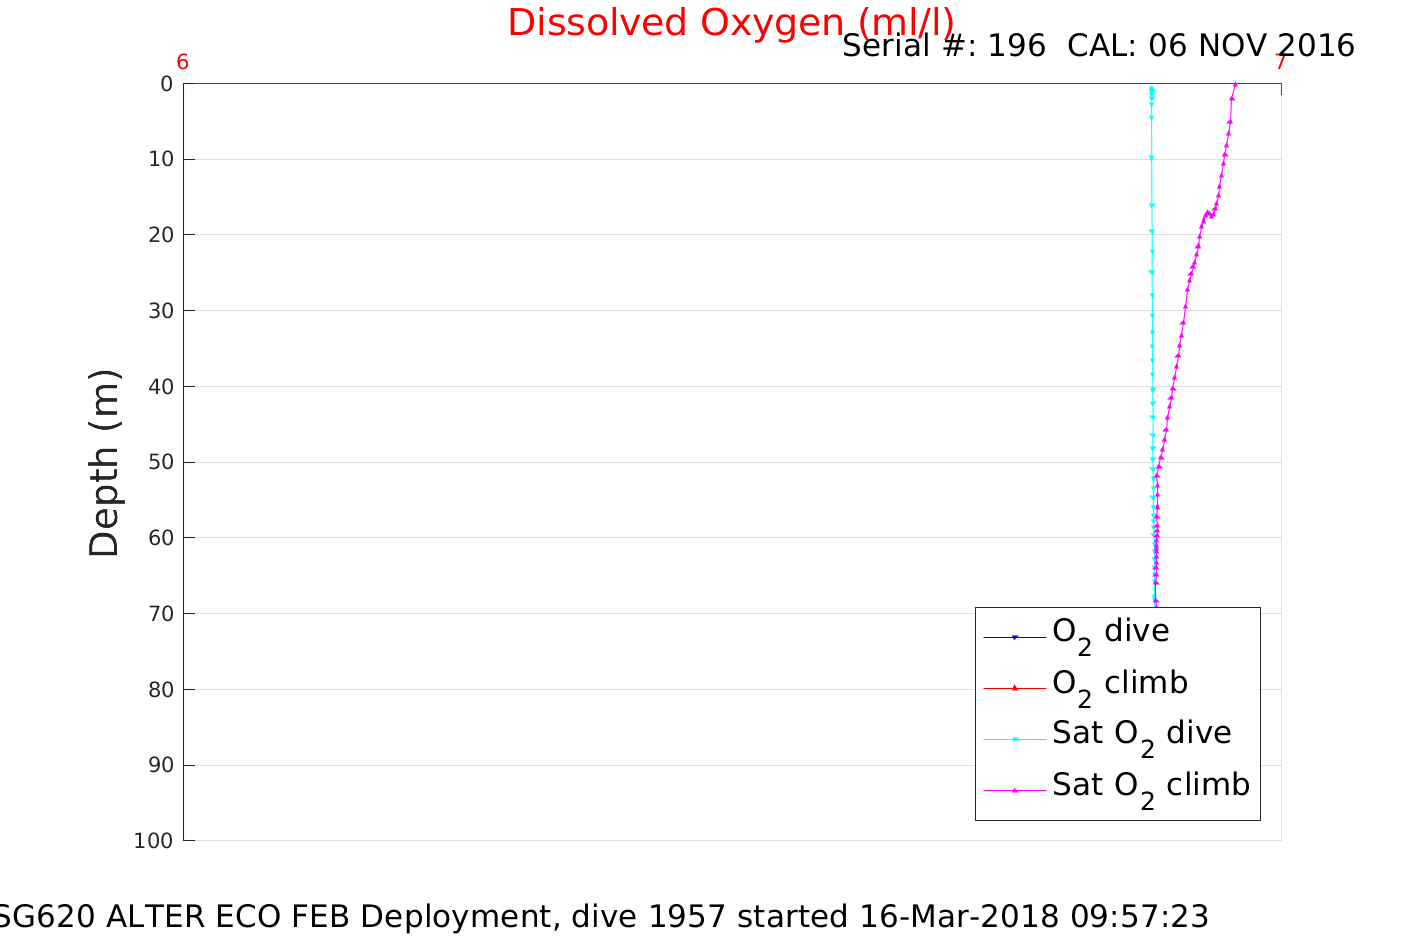Click the 'Dissolved Oxygen (ml/l)' chart title
The image size is (1417, 945).
coord(731,22)
